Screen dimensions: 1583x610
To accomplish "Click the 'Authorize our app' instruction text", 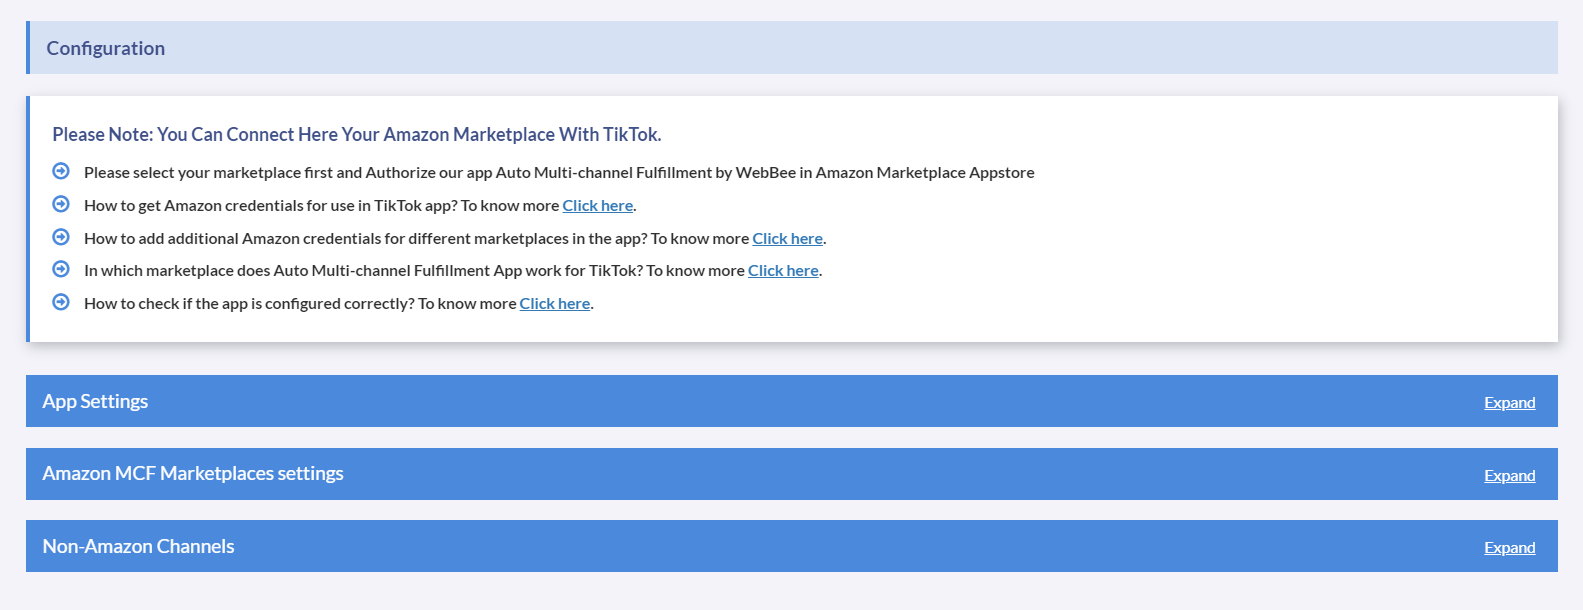I will (x=559, y=173).
